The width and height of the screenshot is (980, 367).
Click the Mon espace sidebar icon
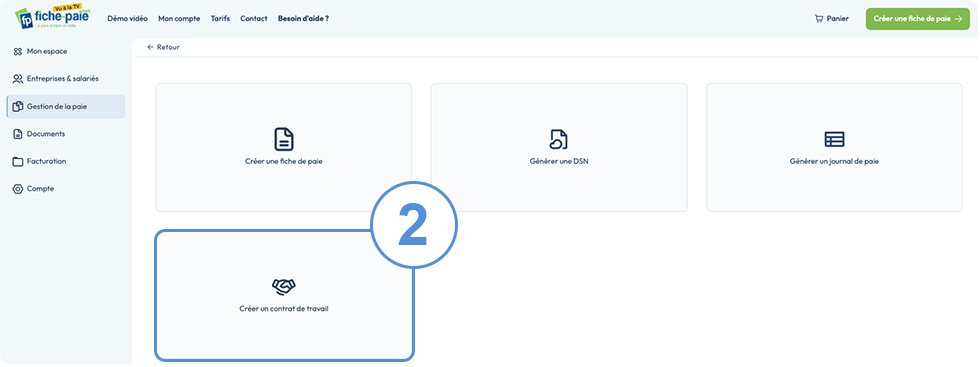pyautogui.click(x=18, y=51)
